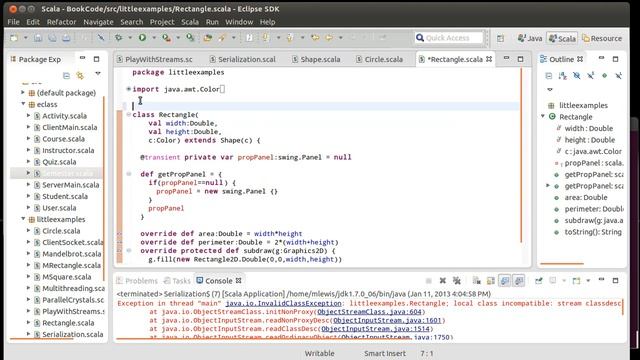Open the Debug button dropdown arrow
This screenshot has width=640, height=360.
pos(130,38)
